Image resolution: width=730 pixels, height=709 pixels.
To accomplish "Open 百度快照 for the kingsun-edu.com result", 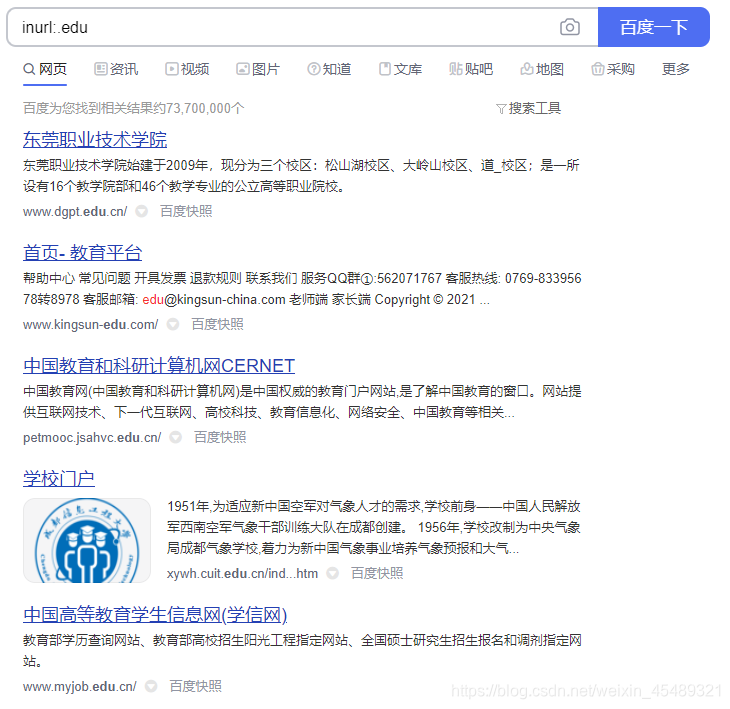I will click(217, 324).
